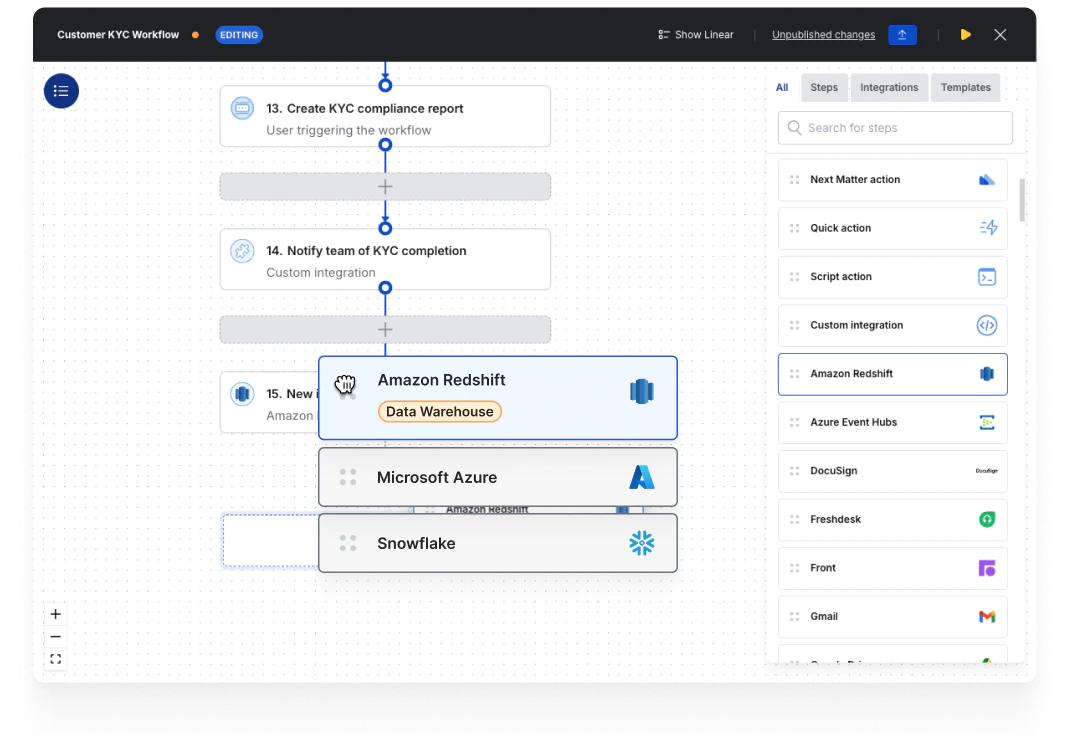The height and width of the screenshot is (735, 1070).
Task: Grab the Next Matter action drag handle
Action: 794,179
